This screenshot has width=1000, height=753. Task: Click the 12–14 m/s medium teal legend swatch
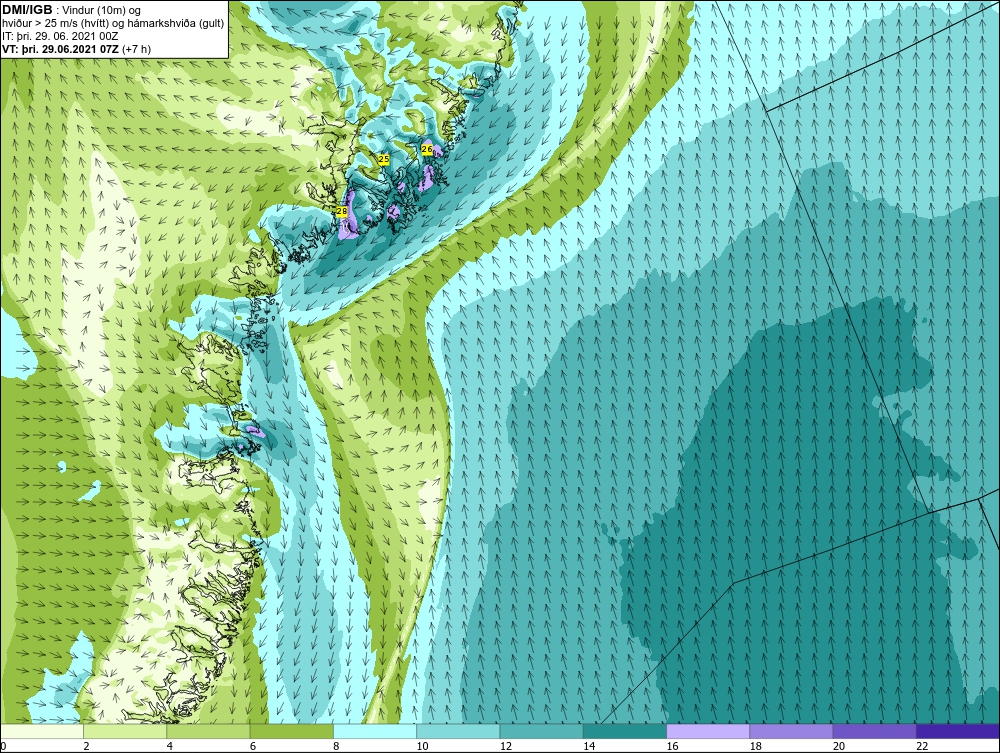[x=541, y=731]
